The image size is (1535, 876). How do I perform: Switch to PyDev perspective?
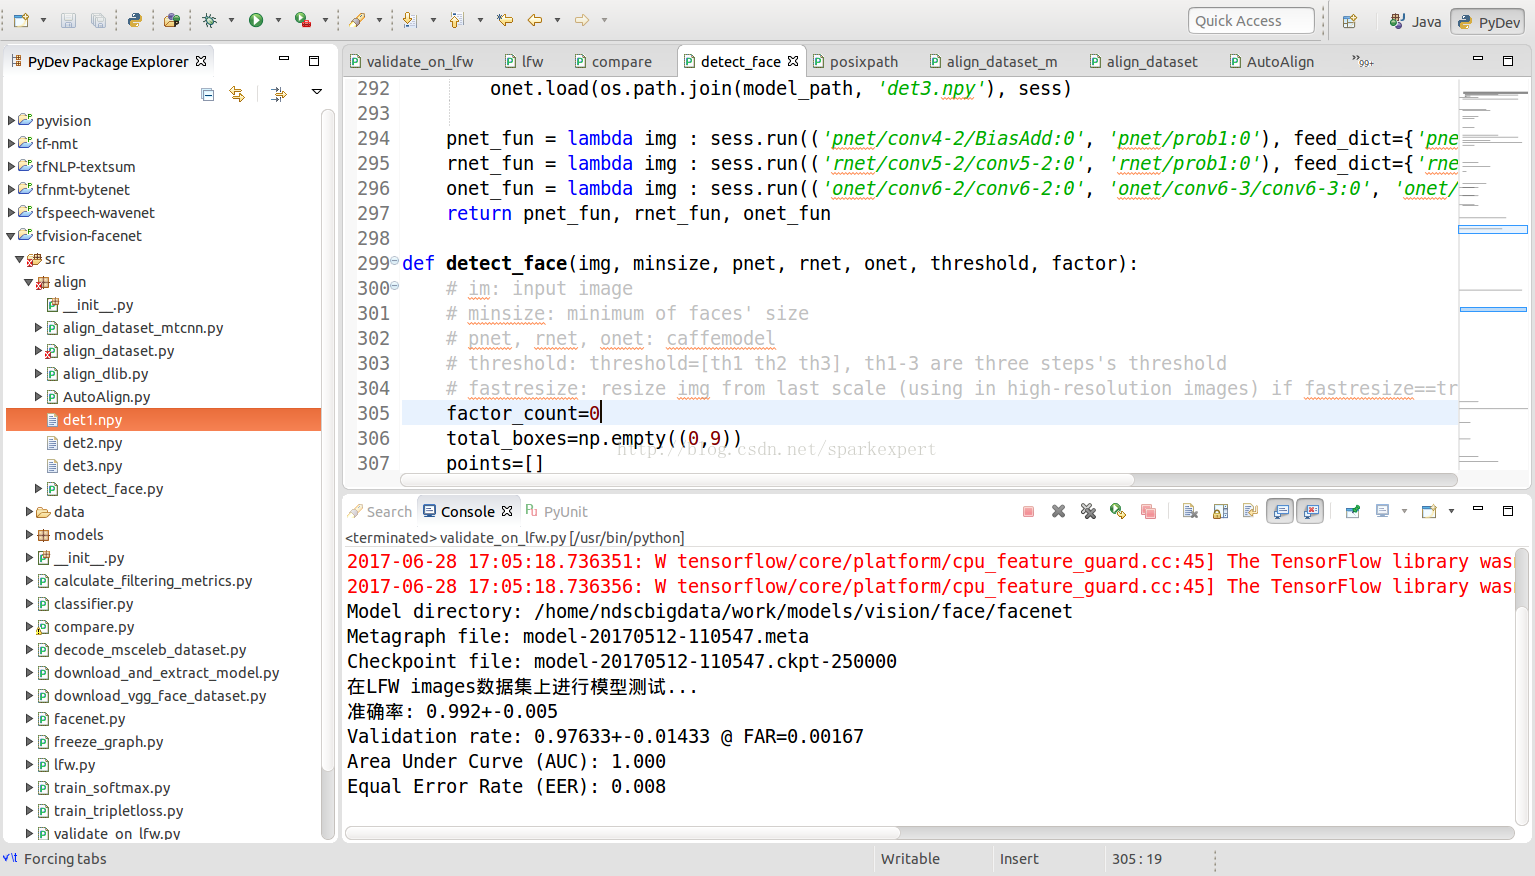pos(1488,22)
